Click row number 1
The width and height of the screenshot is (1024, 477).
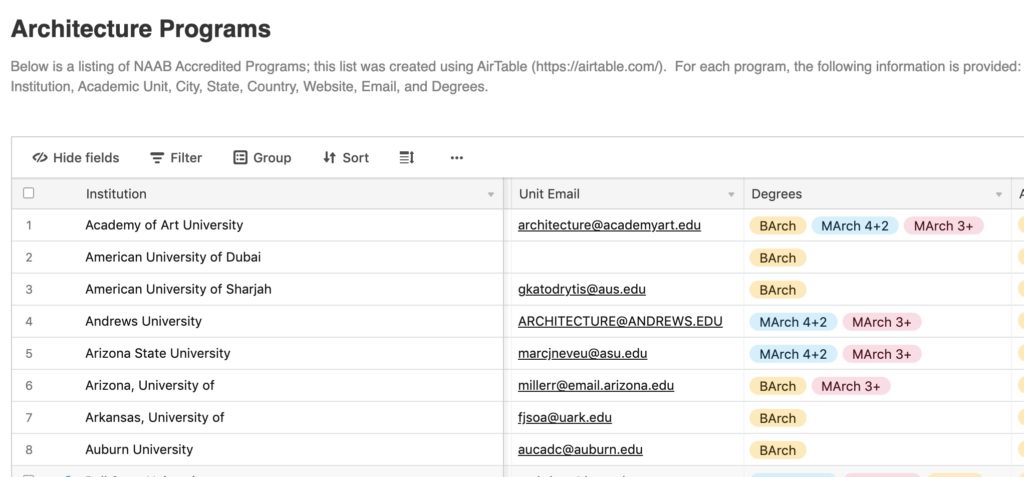click(x=29, y=225)
